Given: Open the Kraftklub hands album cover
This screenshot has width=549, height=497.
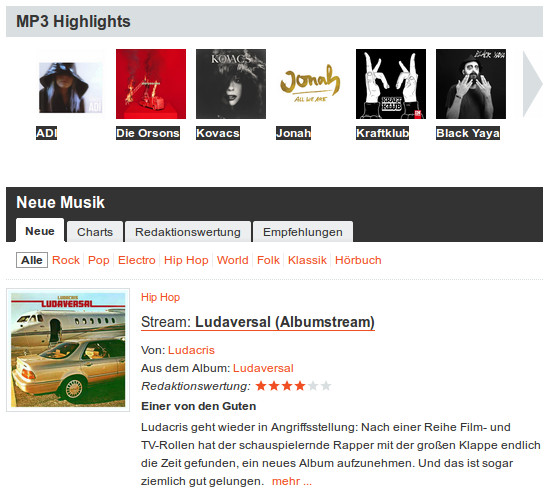Looking at the screenshot, I should point(391,84).
